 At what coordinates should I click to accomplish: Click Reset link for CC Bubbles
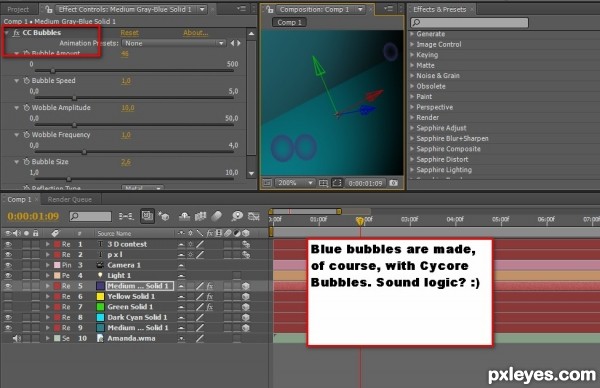[x=130, y=33]
